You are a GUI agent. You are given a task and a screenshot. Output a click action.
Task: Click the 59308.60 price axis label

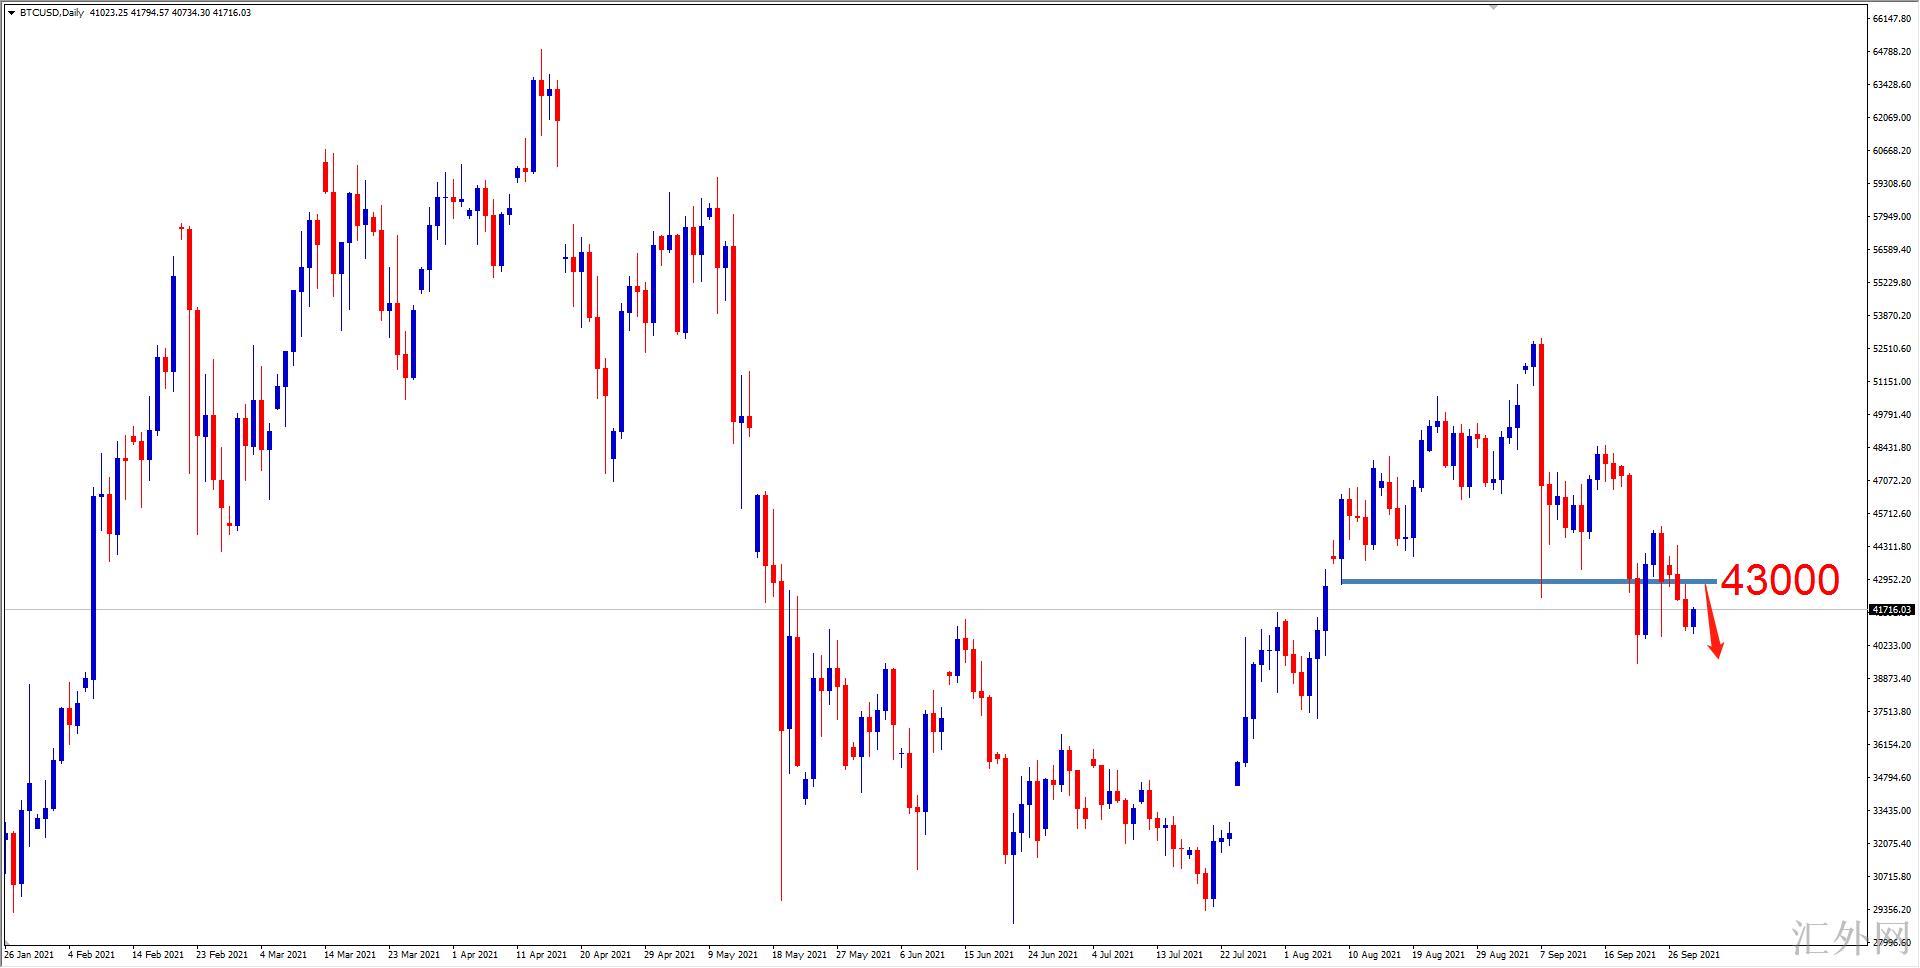coord(1892,184)
